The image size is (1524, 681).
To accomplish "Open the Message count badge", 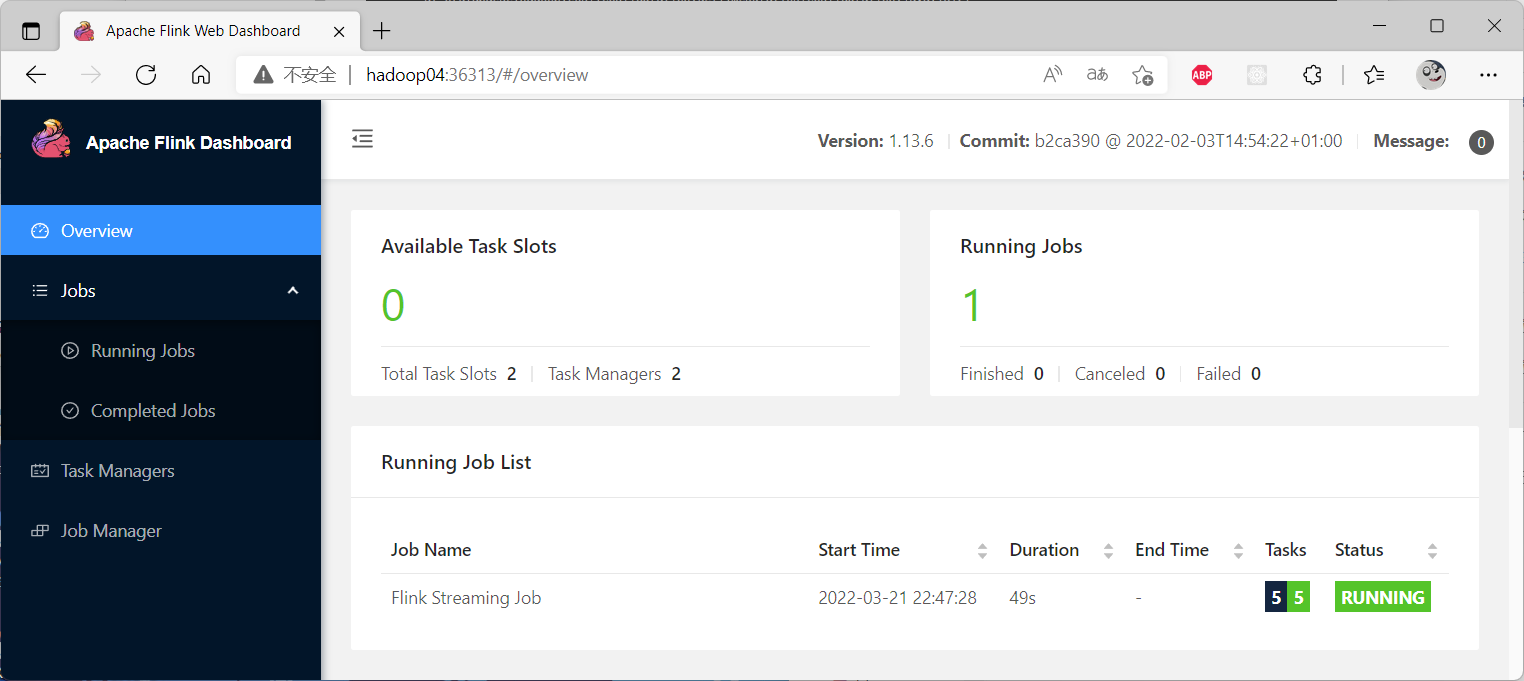I will (1481, 142).
